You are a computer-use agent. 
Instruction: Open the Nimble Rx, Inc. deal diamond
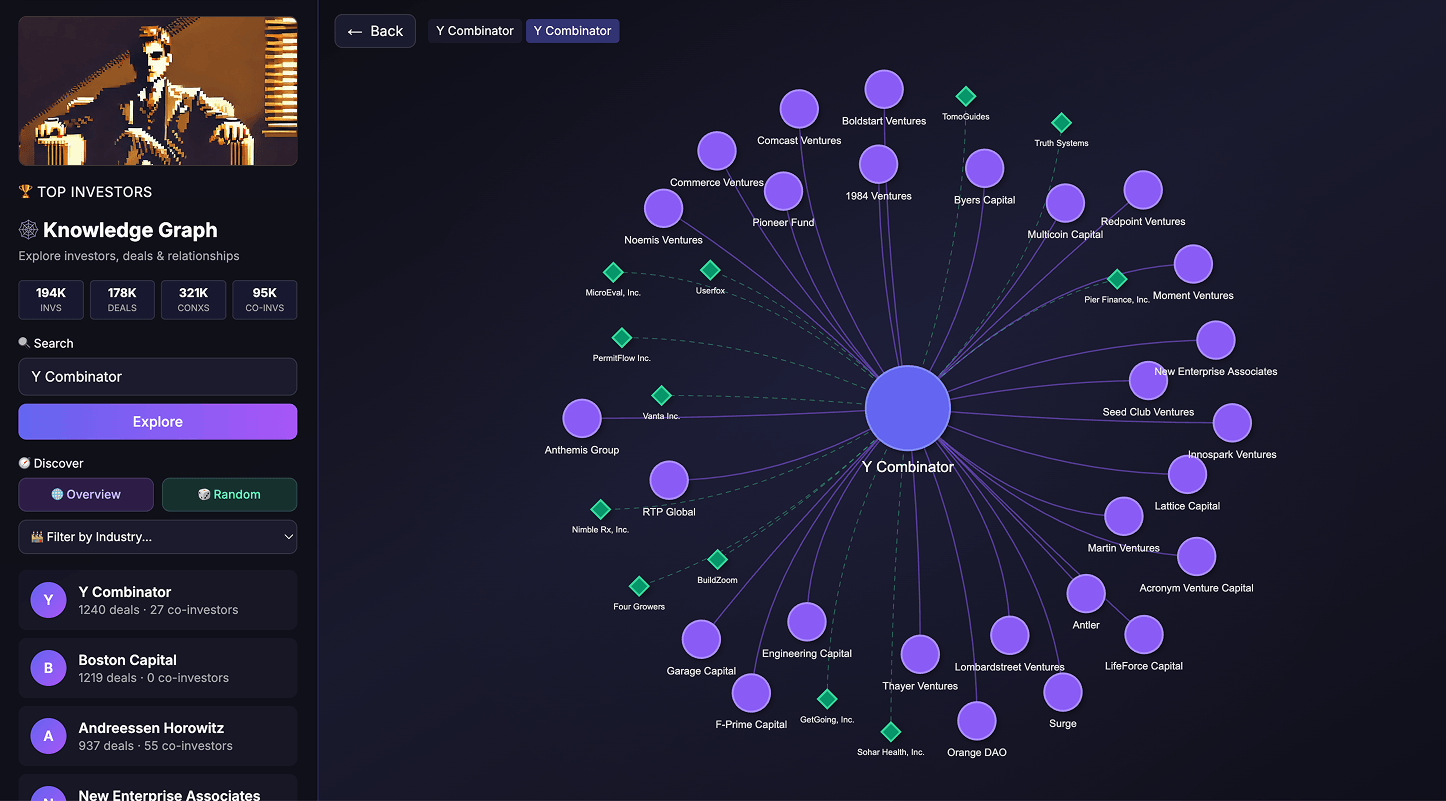click(x=600, y=509)
